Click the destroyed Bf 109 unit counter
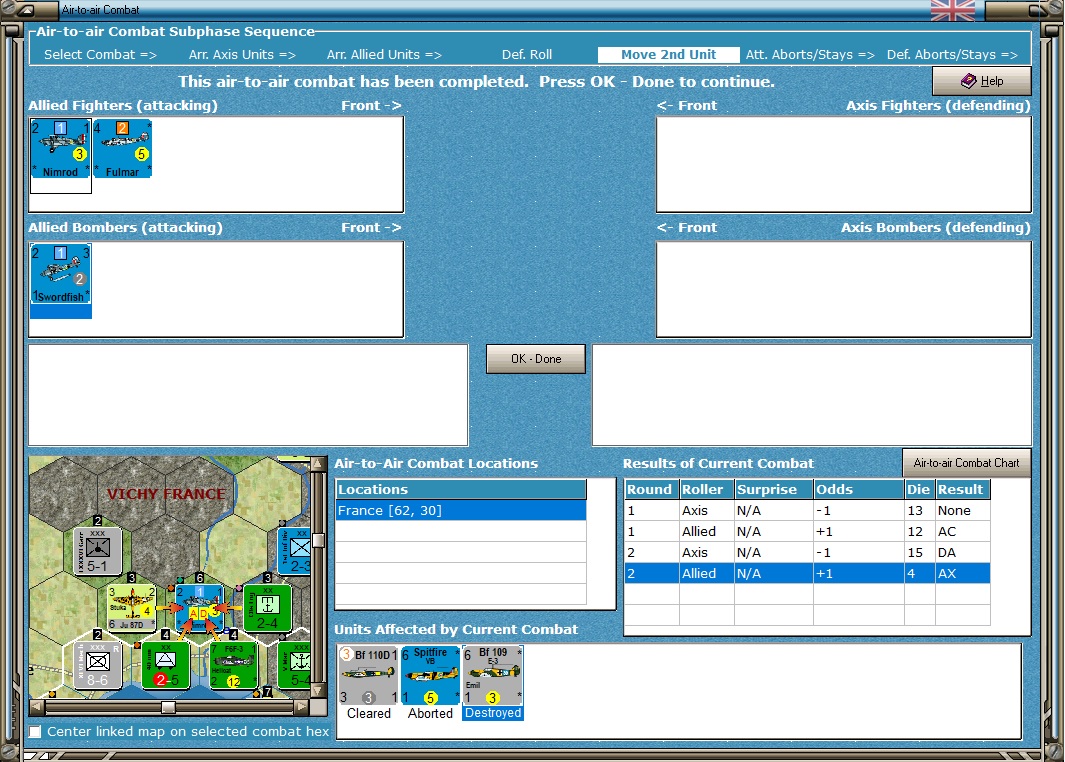Viewport: 1065px width, 762px height. pos(492,676)
